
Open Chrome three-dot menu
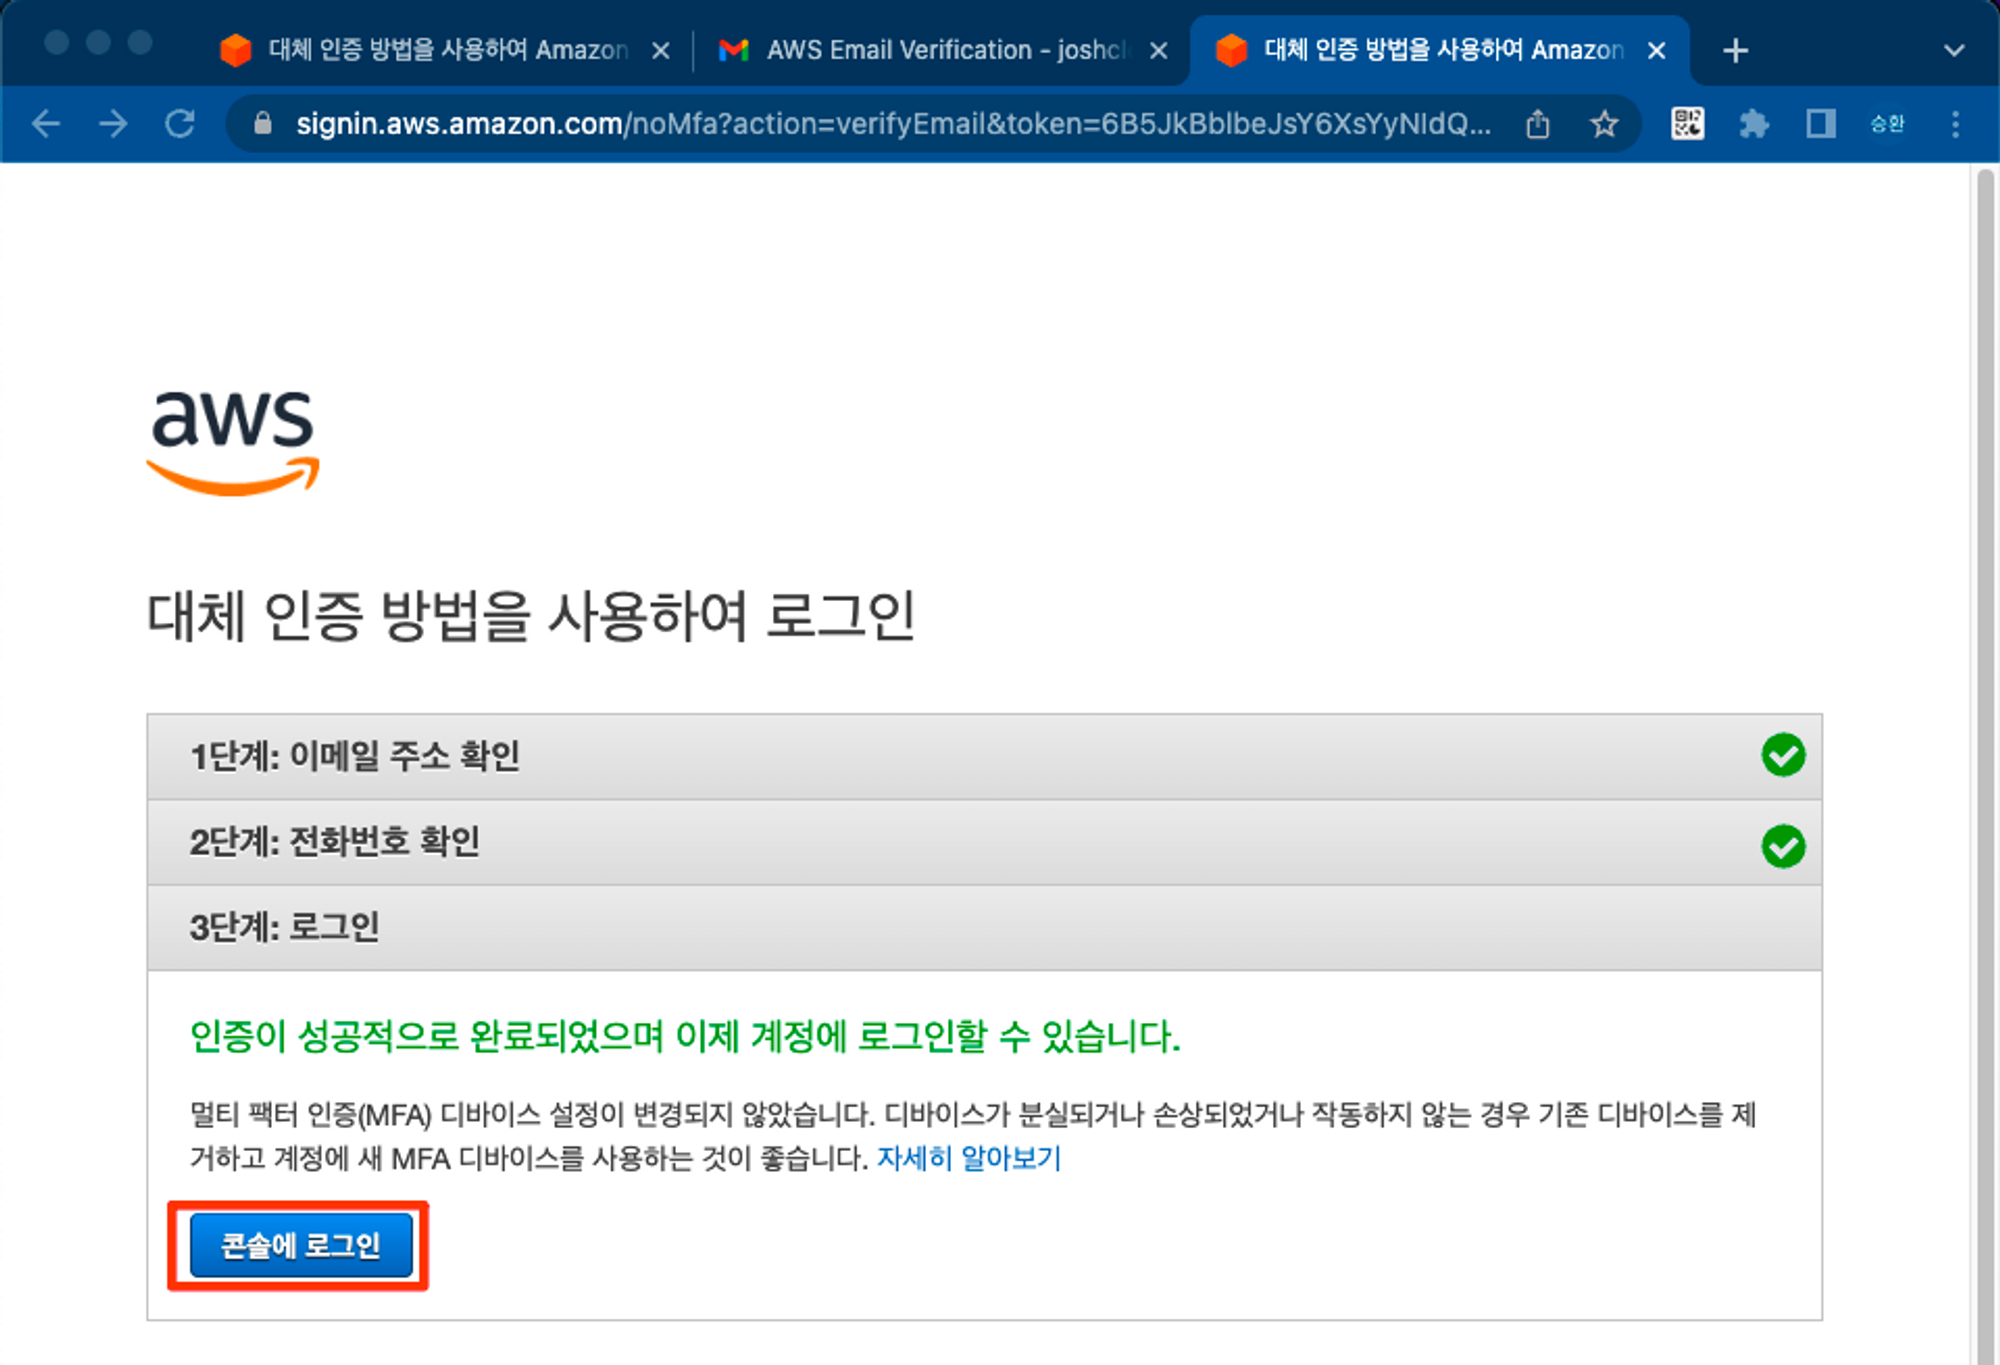(1955, 124)
